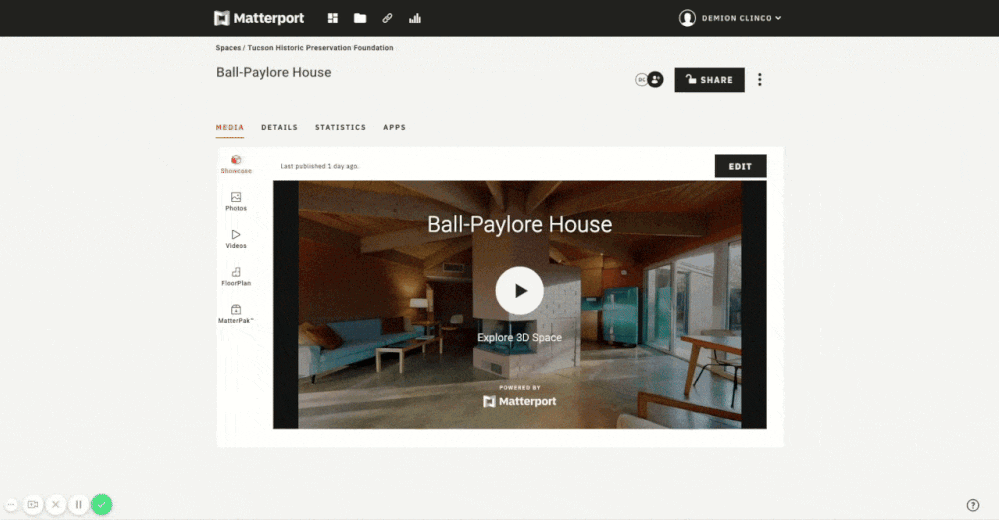This screenshot has width=999, height=520.
Task: Click the user avatar icon
Action: coord(687,18)
